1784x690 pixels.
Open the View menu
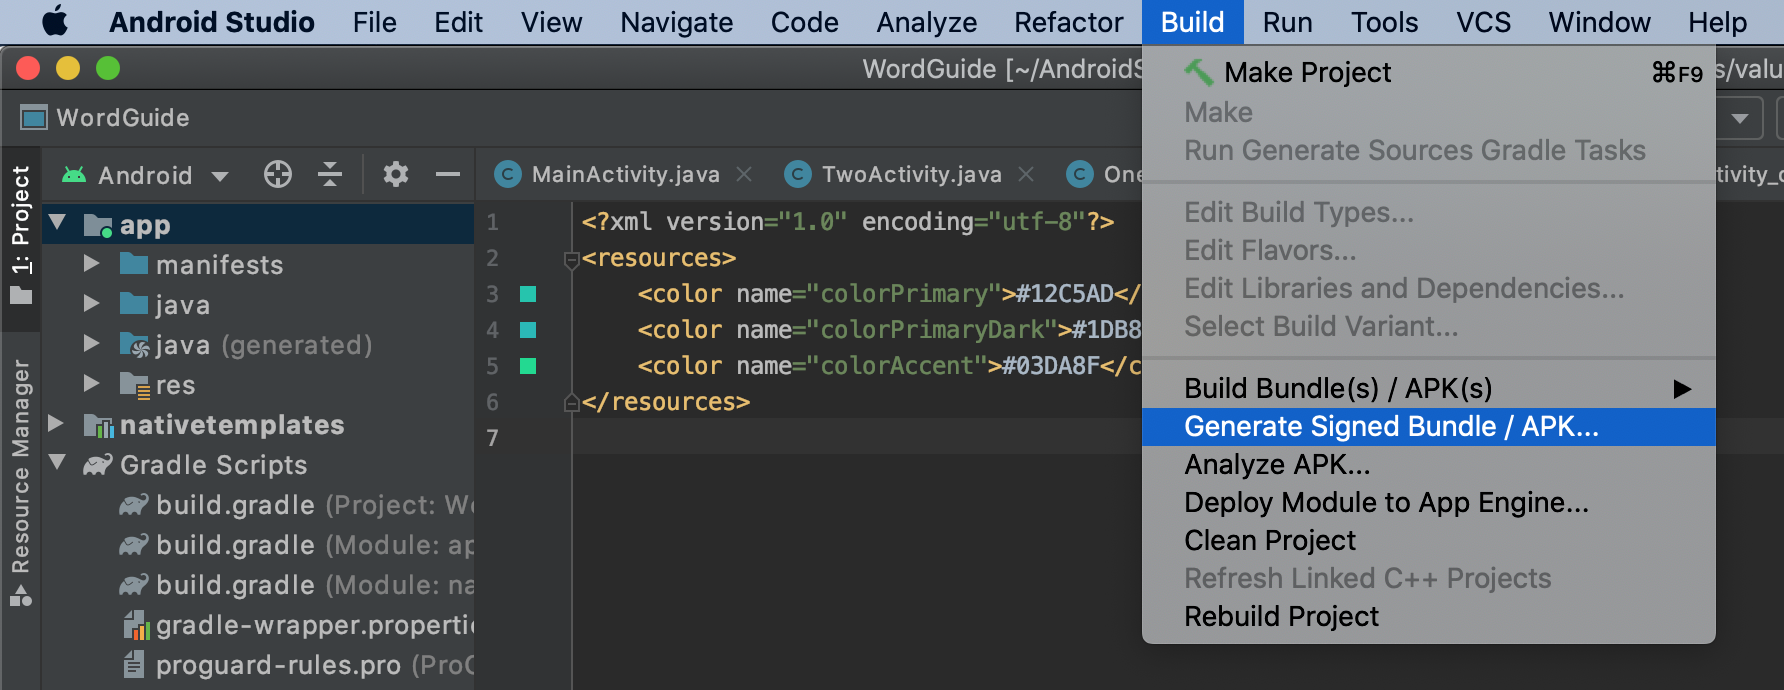551,22
